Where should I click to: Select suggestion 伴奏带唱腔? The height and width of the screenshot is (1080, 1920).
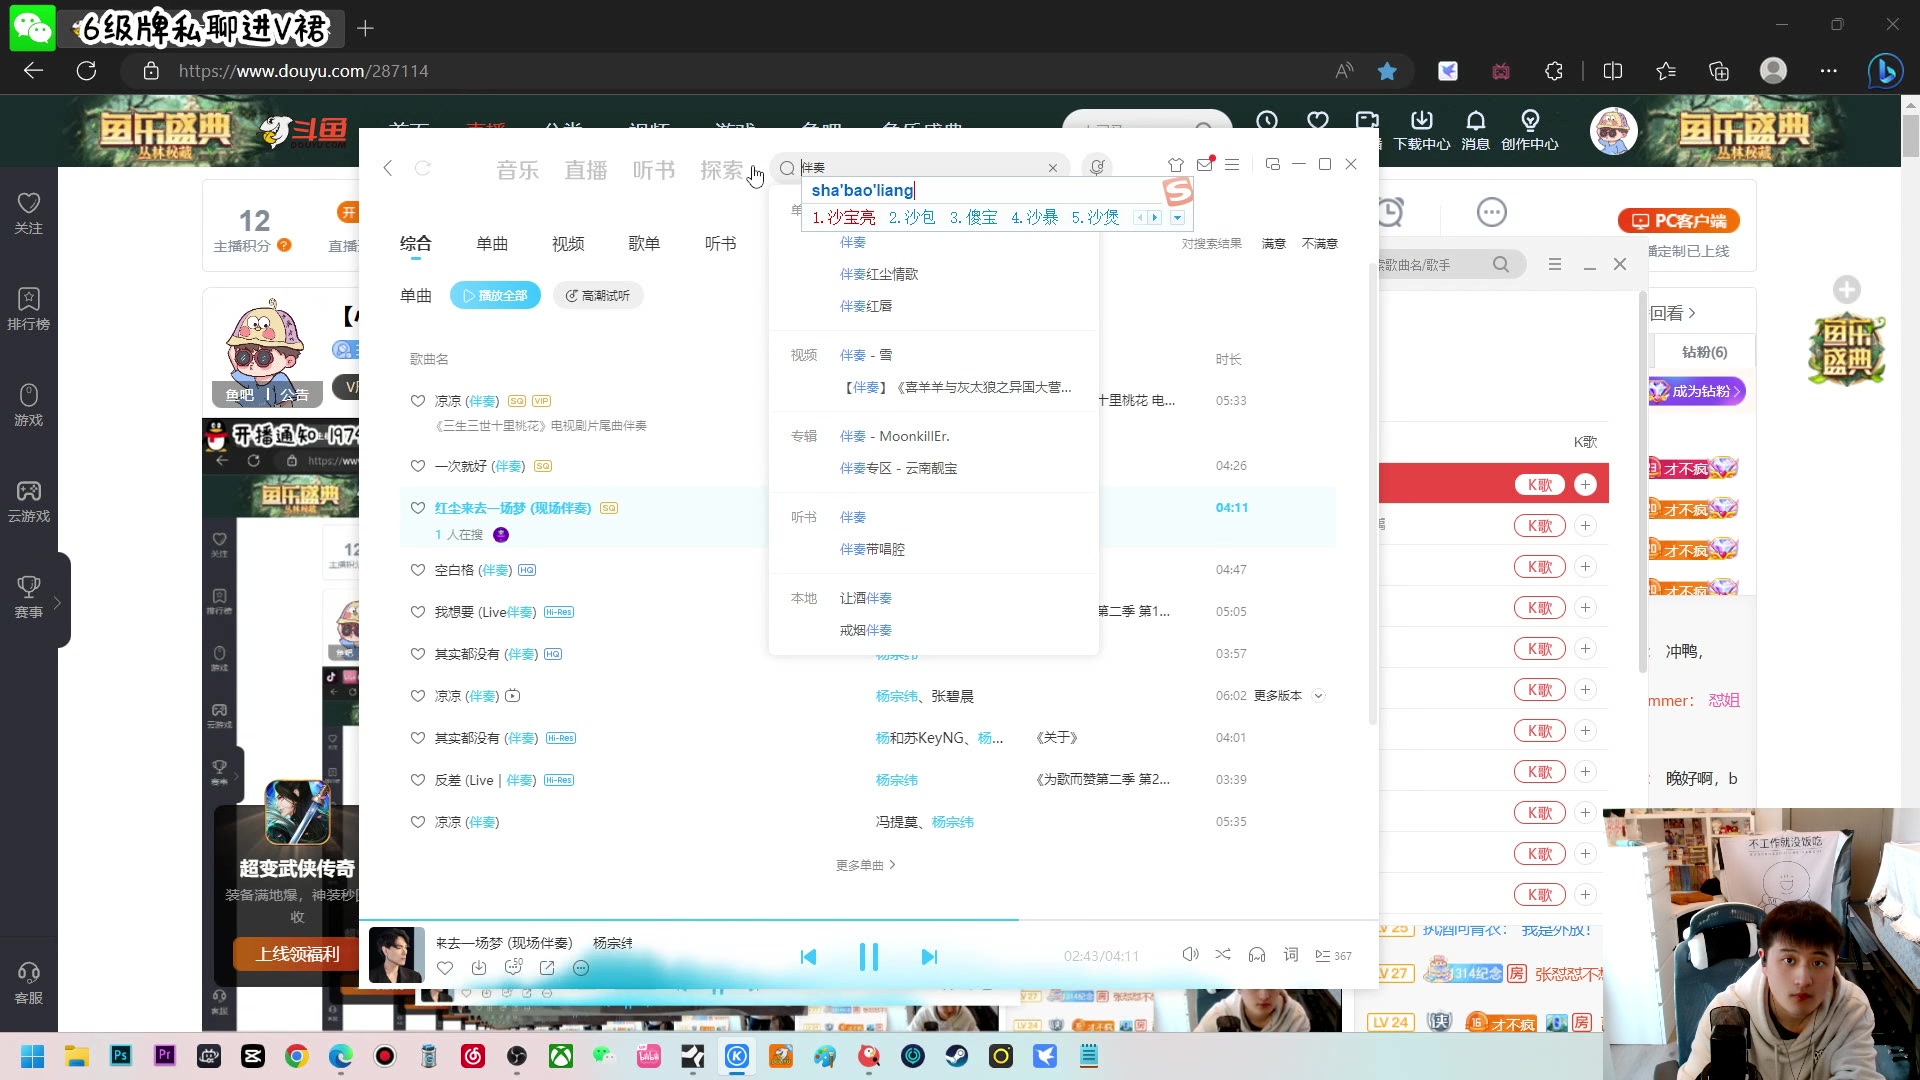pos(872,549)
